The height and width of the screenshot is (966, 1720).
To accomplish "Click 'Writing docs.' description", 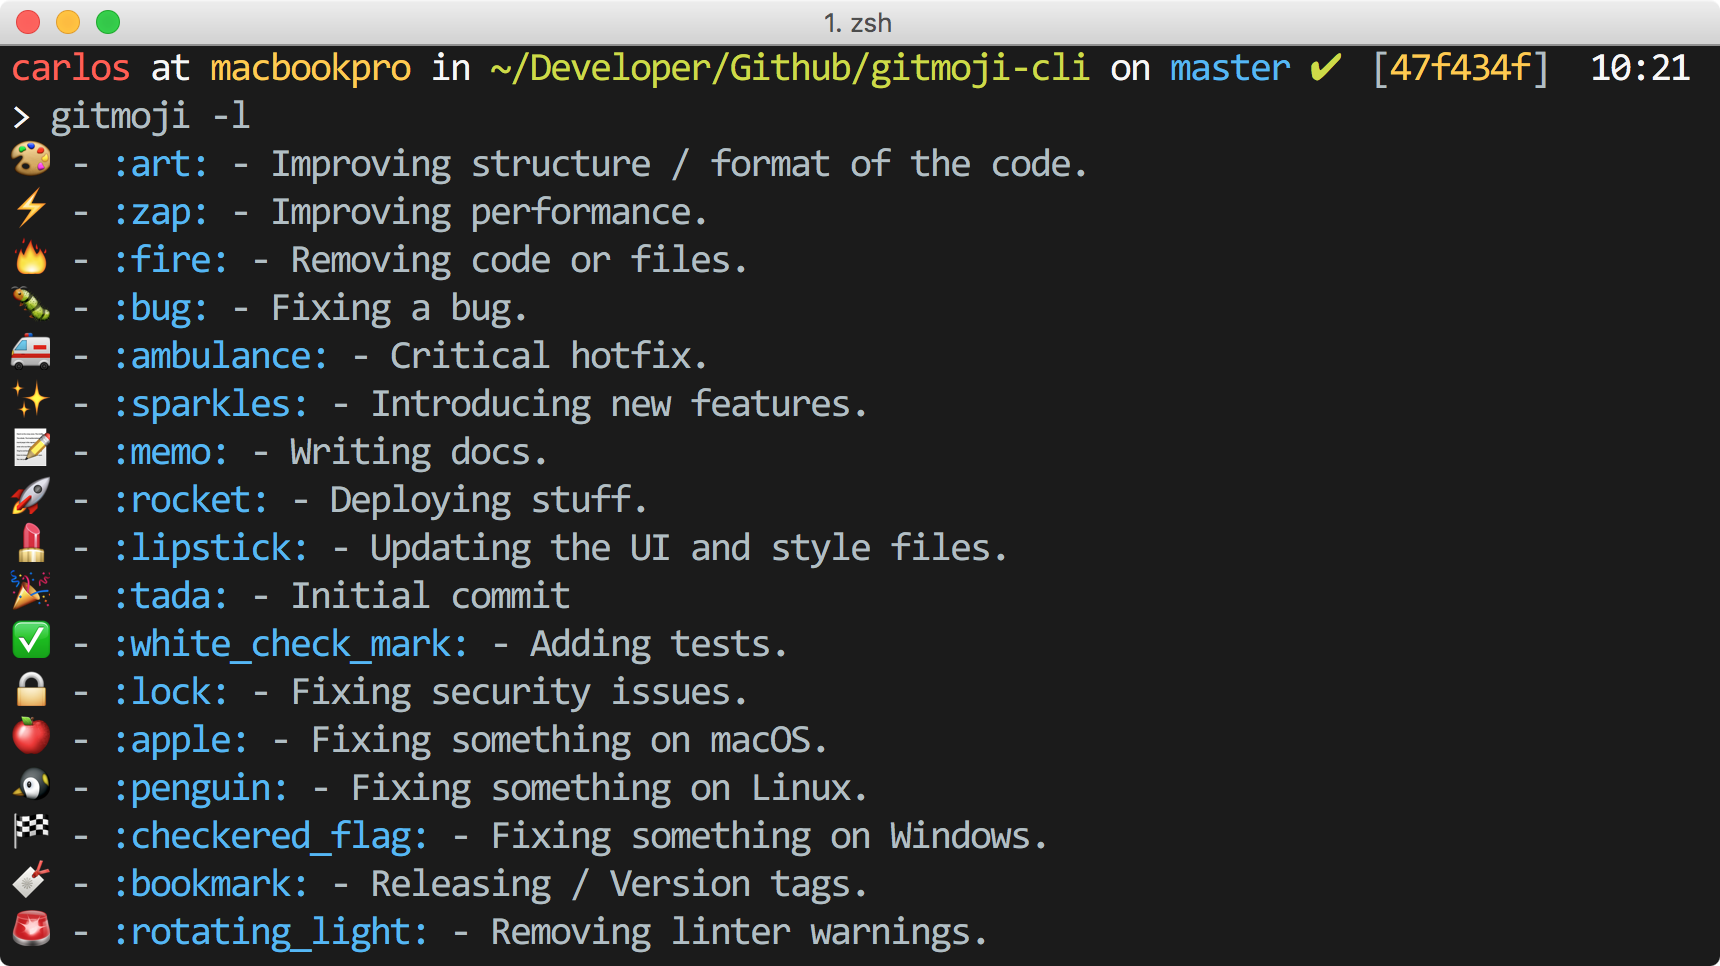I will pos(419,452).
